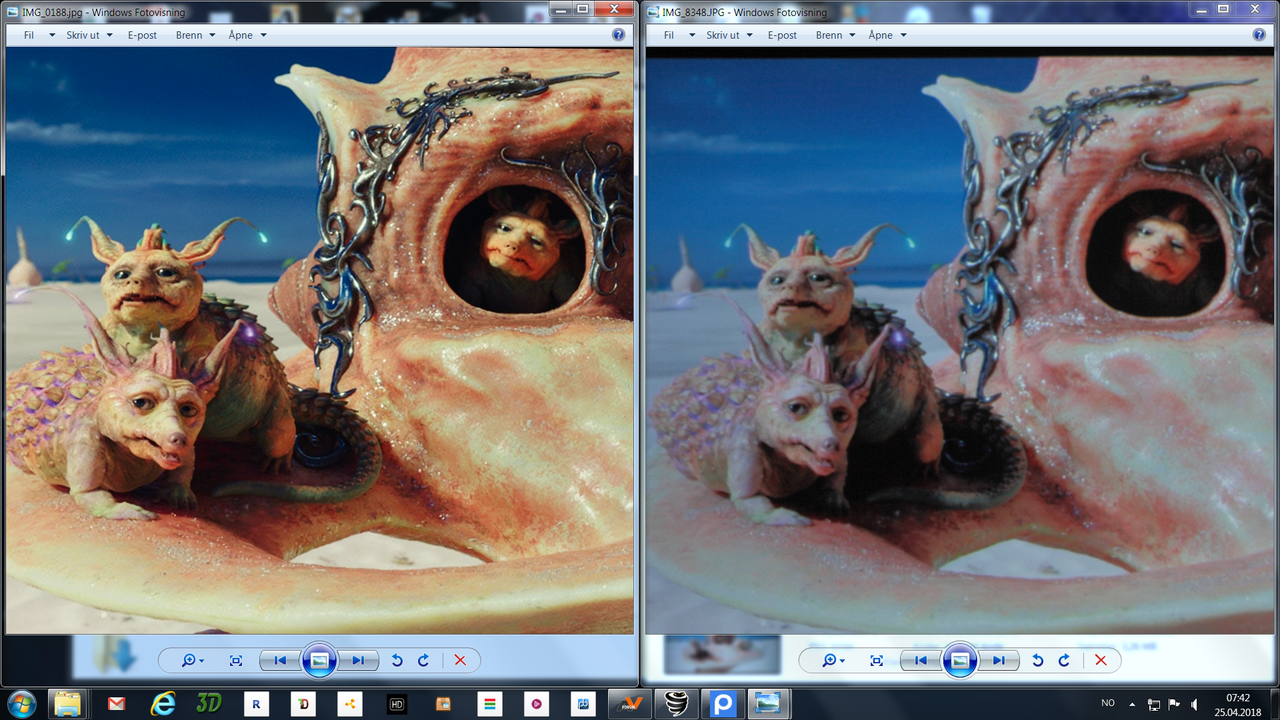Image resolution: width=1280 pixels, height=720 pixels.
Task: Open the green 3D app on taskbar
Action: coord(209,703)
